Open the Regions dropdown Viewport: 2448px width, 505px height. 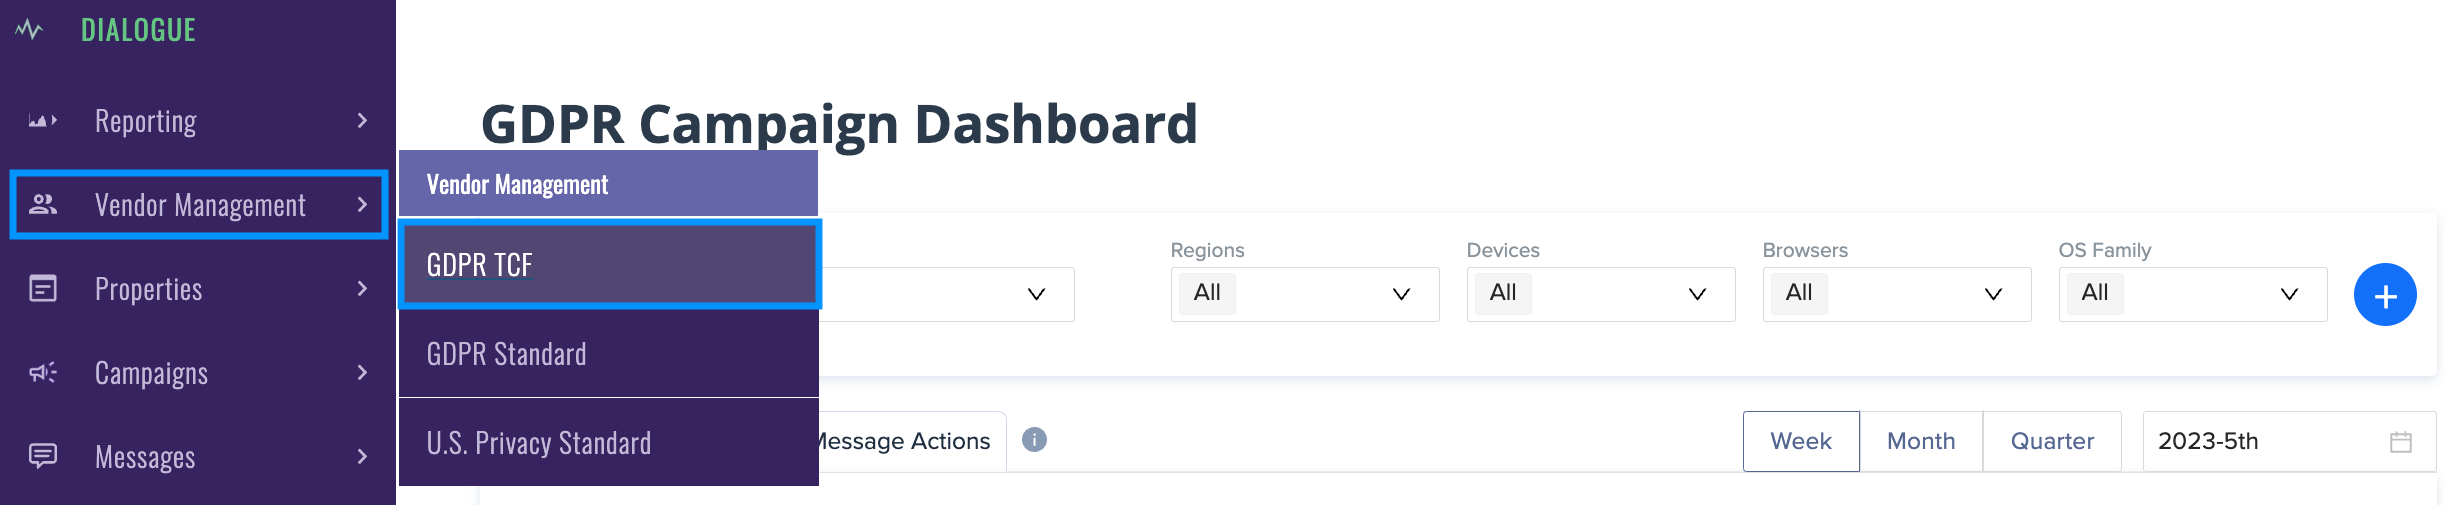(1304, 294)
